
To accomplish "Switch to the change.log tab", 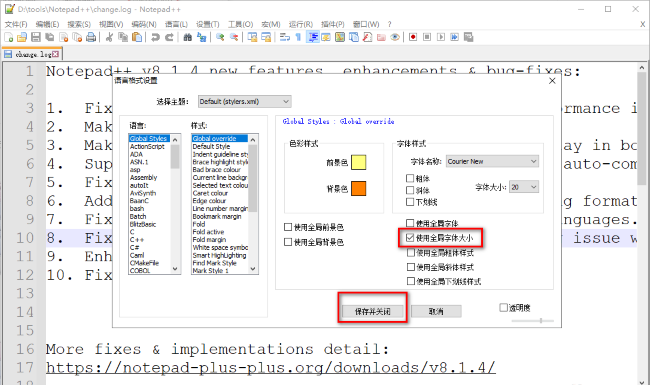I will [32, 54].
